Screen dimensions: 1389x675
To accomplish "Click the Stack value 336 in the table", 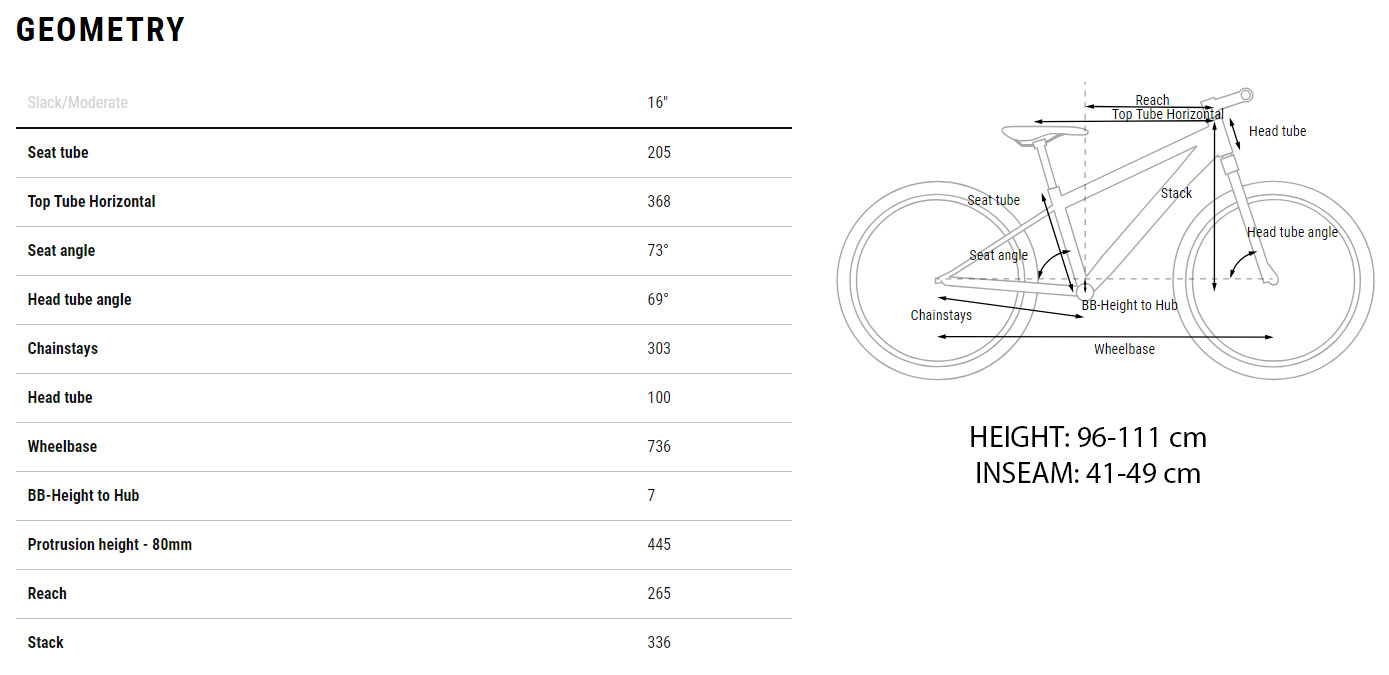I will 659,642.
